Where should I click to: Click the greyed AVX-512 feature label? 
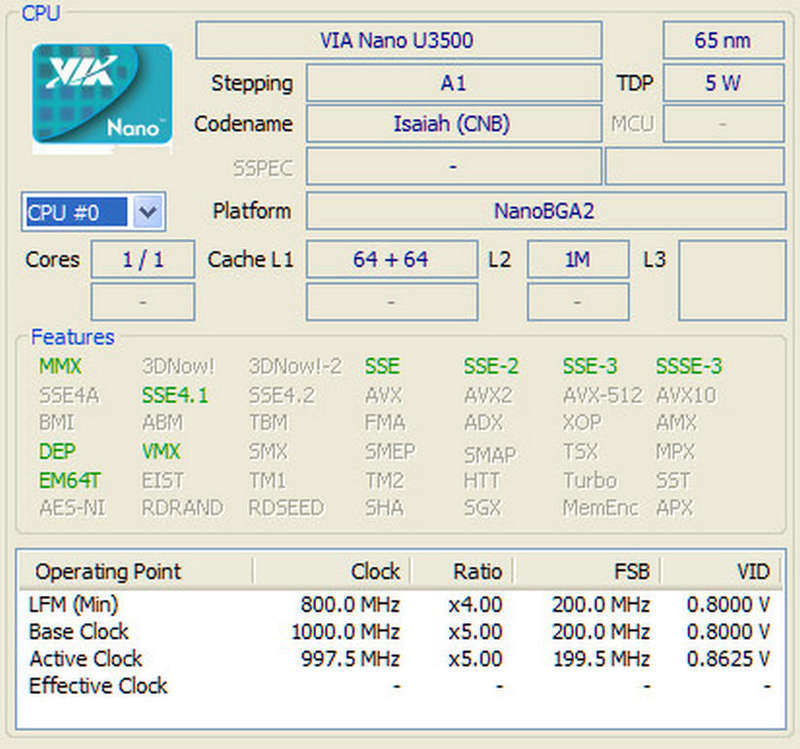coord(603,395)
